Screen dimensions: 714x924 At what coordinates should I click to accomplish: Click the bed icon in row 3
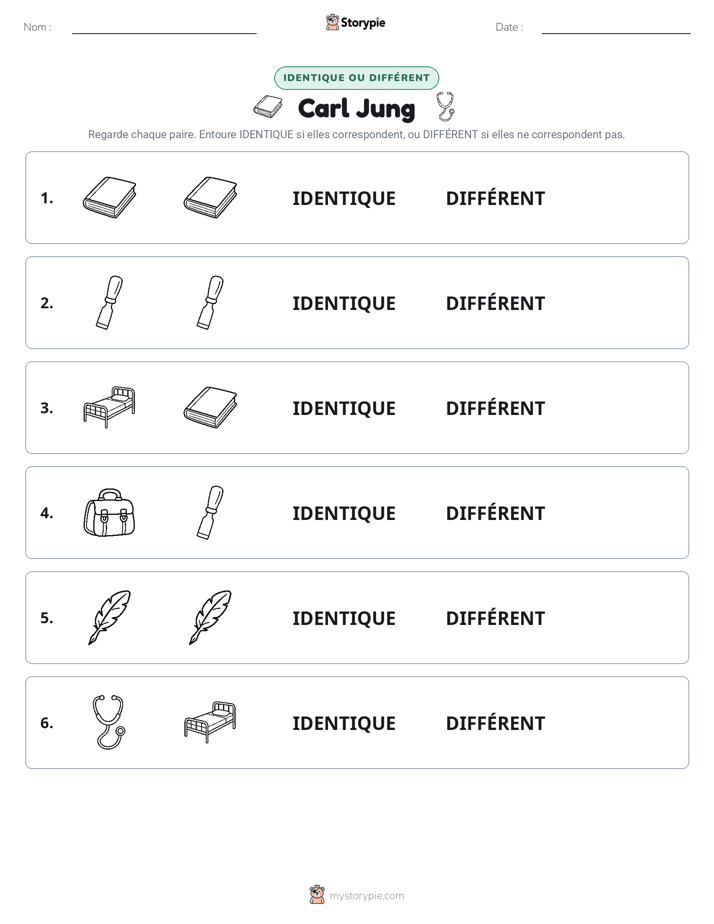[109, 407]
